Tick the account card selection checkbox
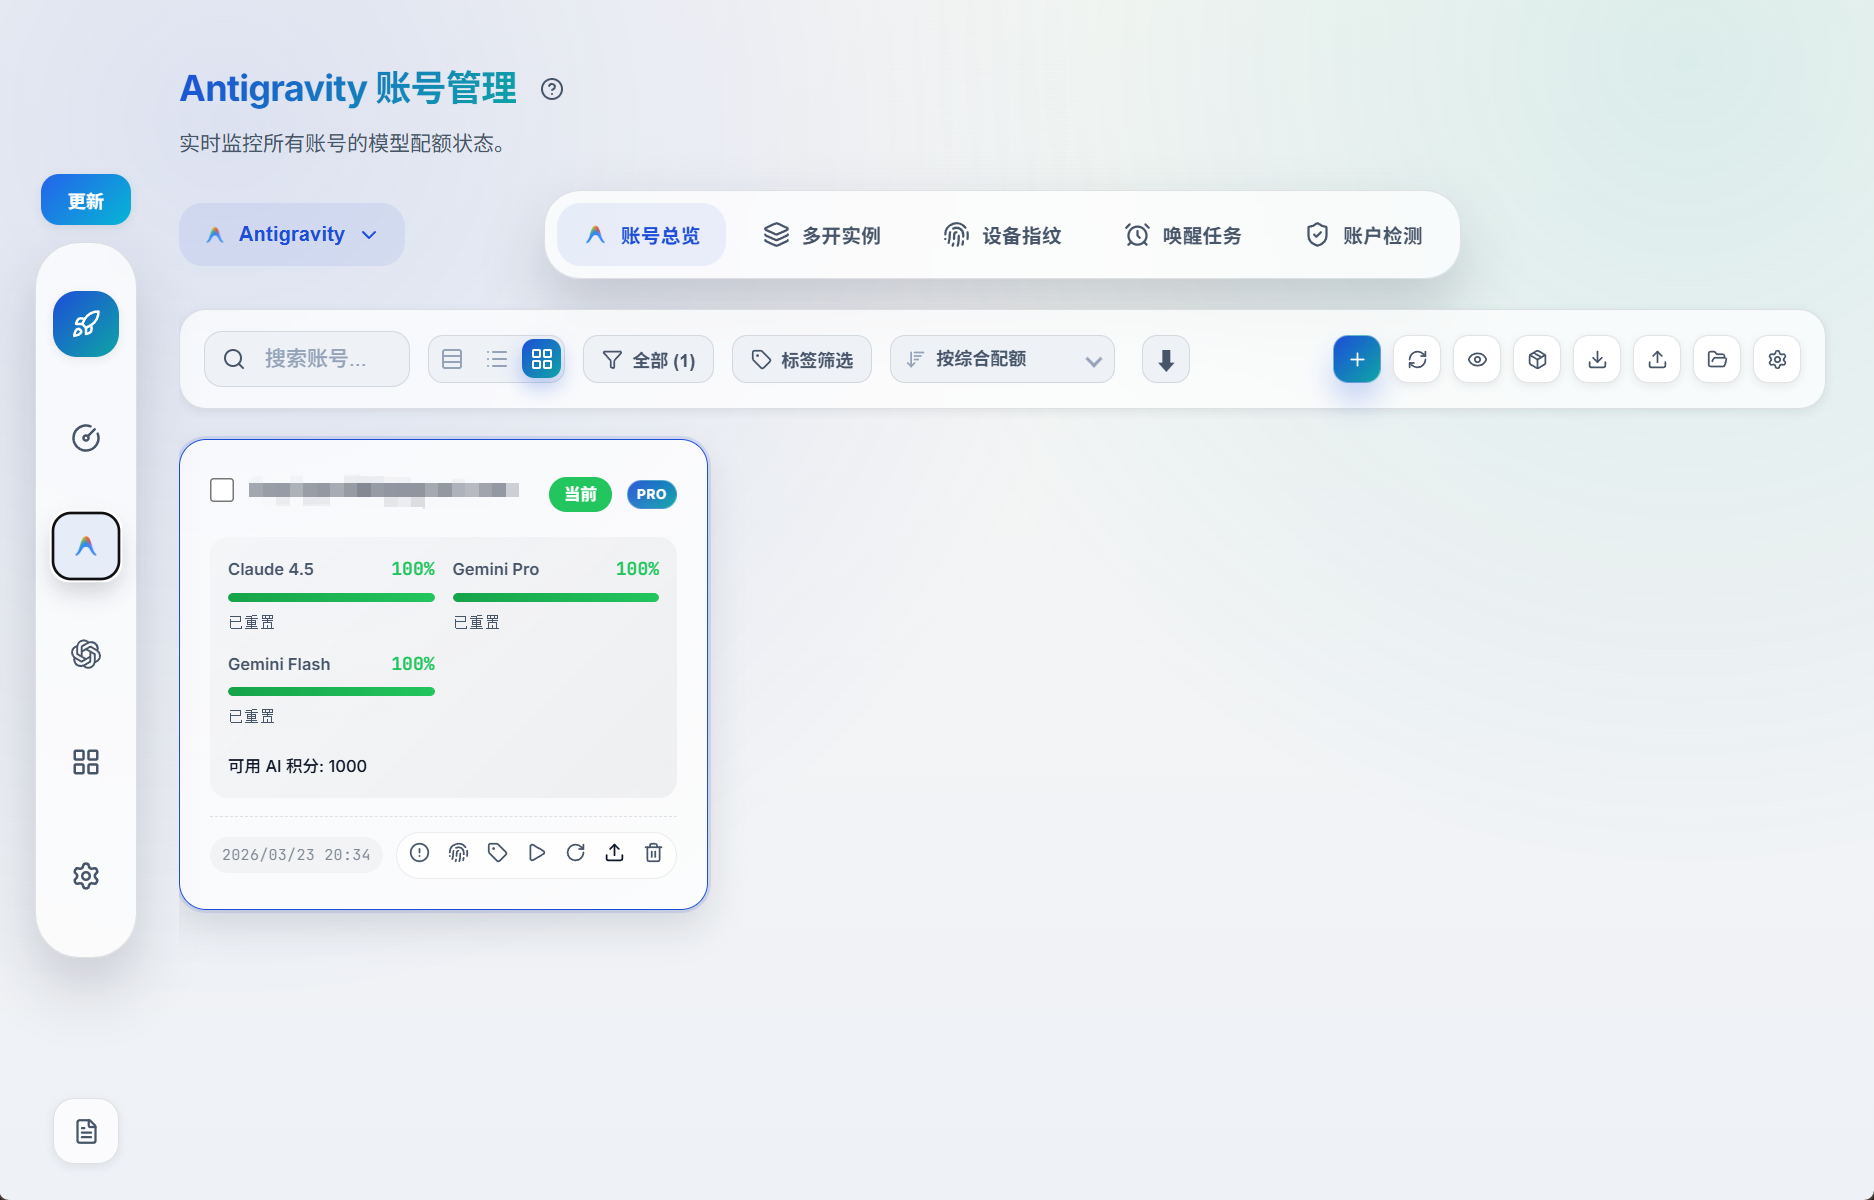1874x1200 pixels. pos(222,490)
